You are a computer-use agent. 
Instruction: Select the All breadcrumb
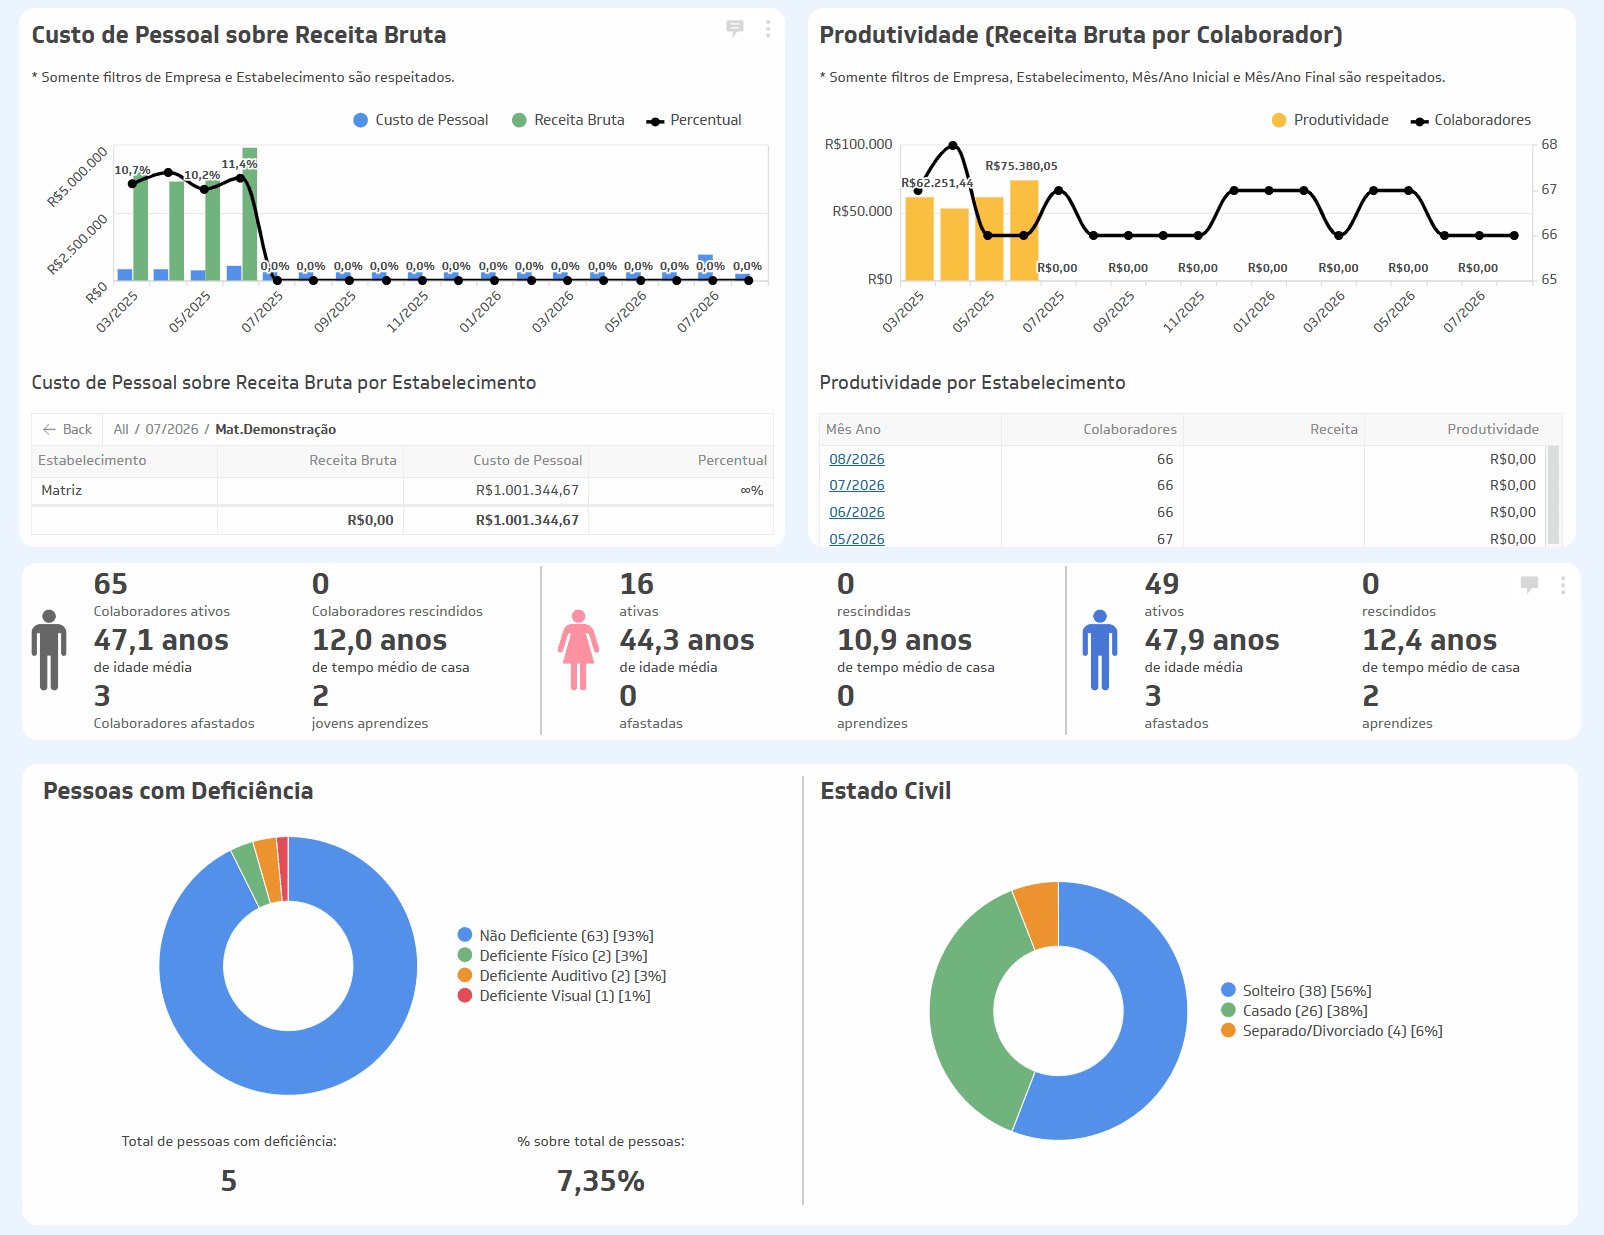tap(121, 429)
